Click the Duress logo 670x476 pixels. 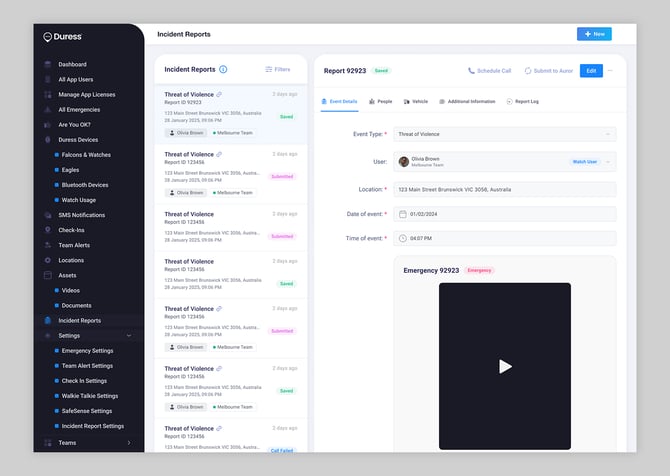tap(62, 37)
